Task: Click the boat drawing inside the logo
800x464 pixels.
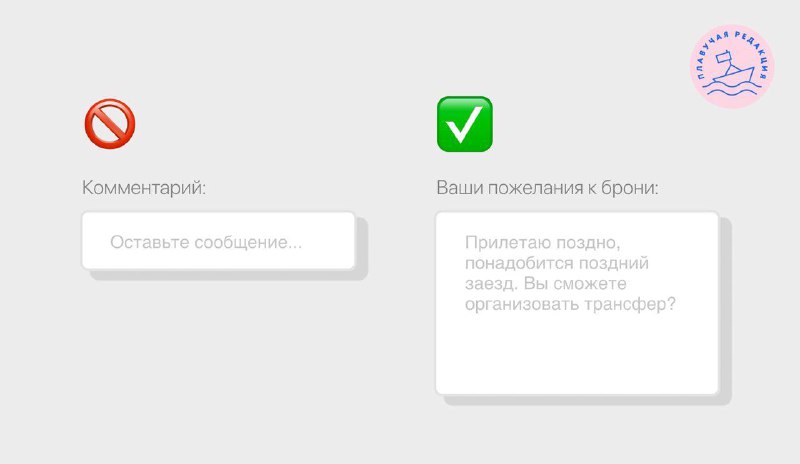Action: tap(734, 71)
